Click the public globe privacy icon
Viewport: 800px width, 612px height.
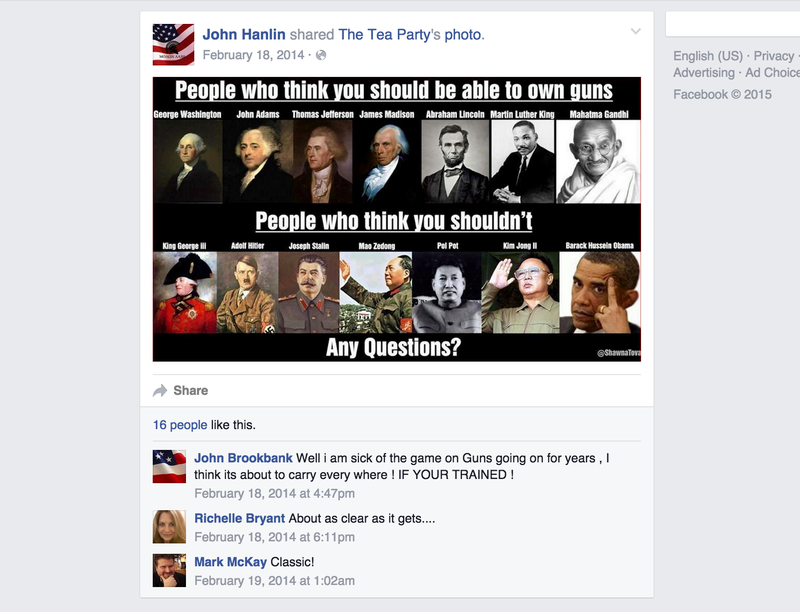321,55
